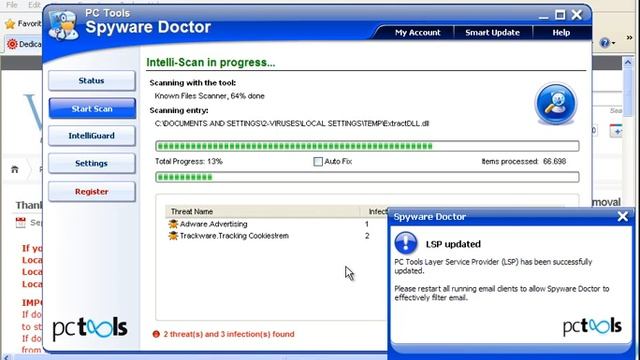Open the Help tab
640x360 pixels.
[x=561, y=33]
